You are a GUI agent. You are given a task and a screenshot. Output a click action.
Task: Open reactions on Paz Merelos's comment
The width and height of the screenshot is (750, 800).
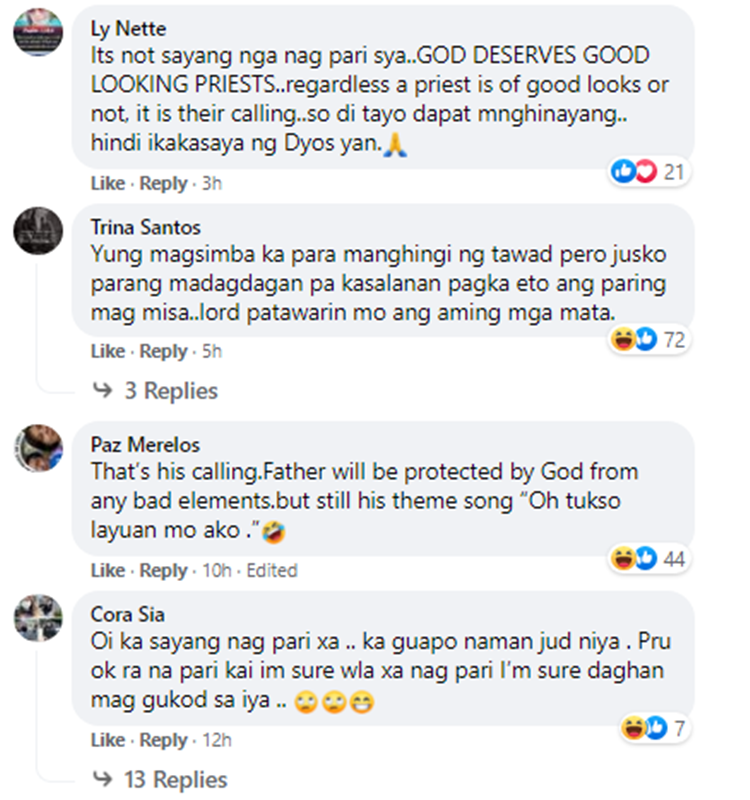point(649,559)
